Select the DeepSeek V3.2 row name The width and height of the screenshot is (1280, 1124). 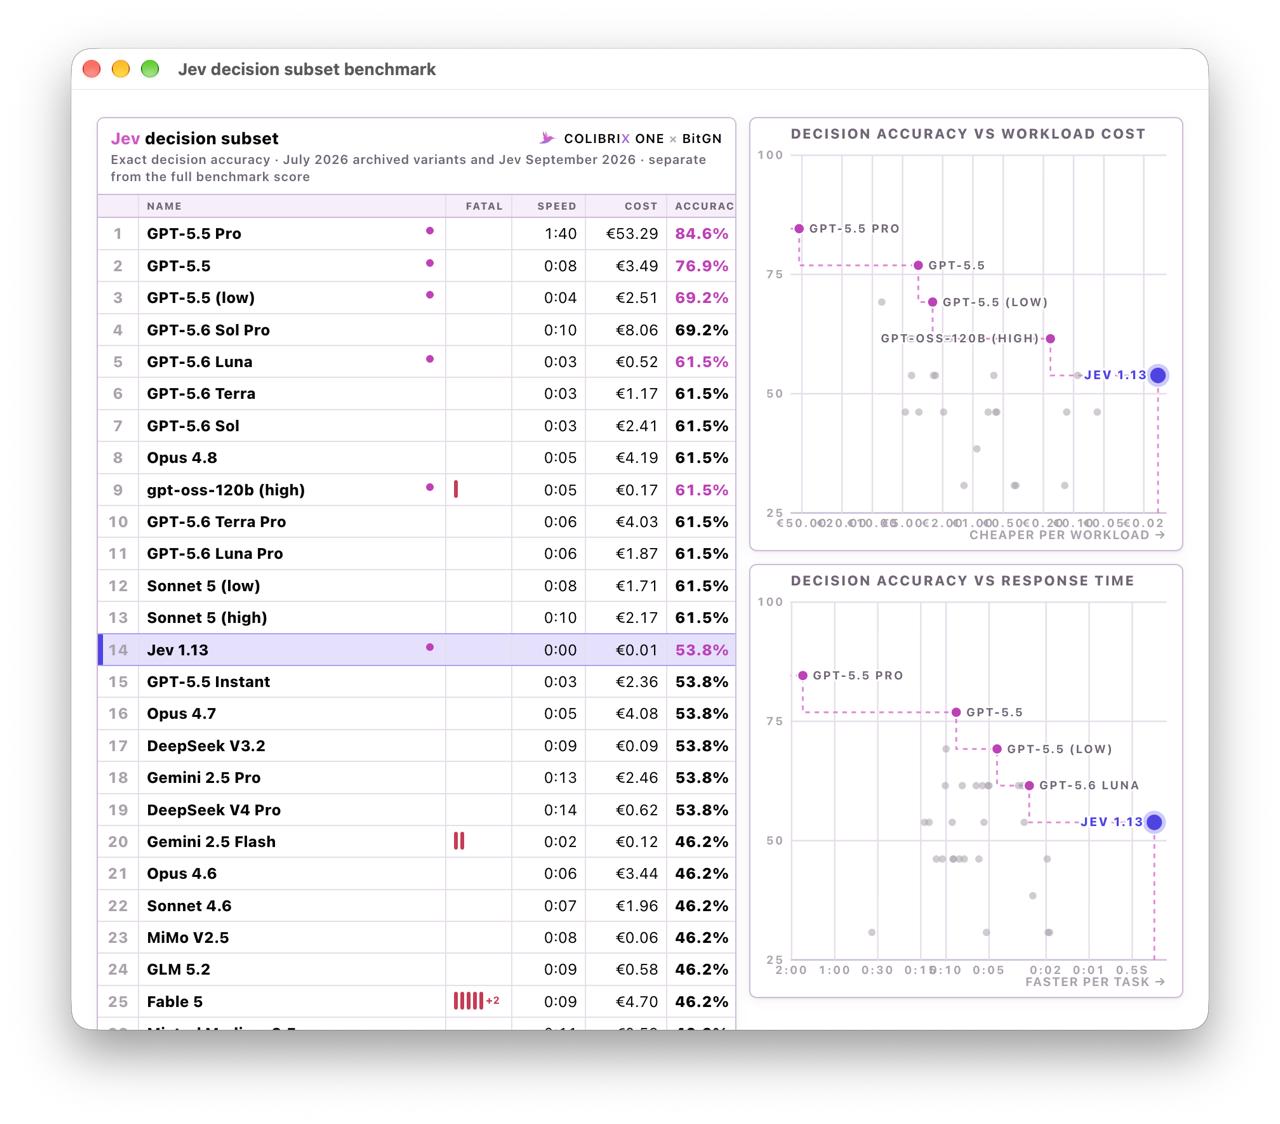click(x=206, y=746)
